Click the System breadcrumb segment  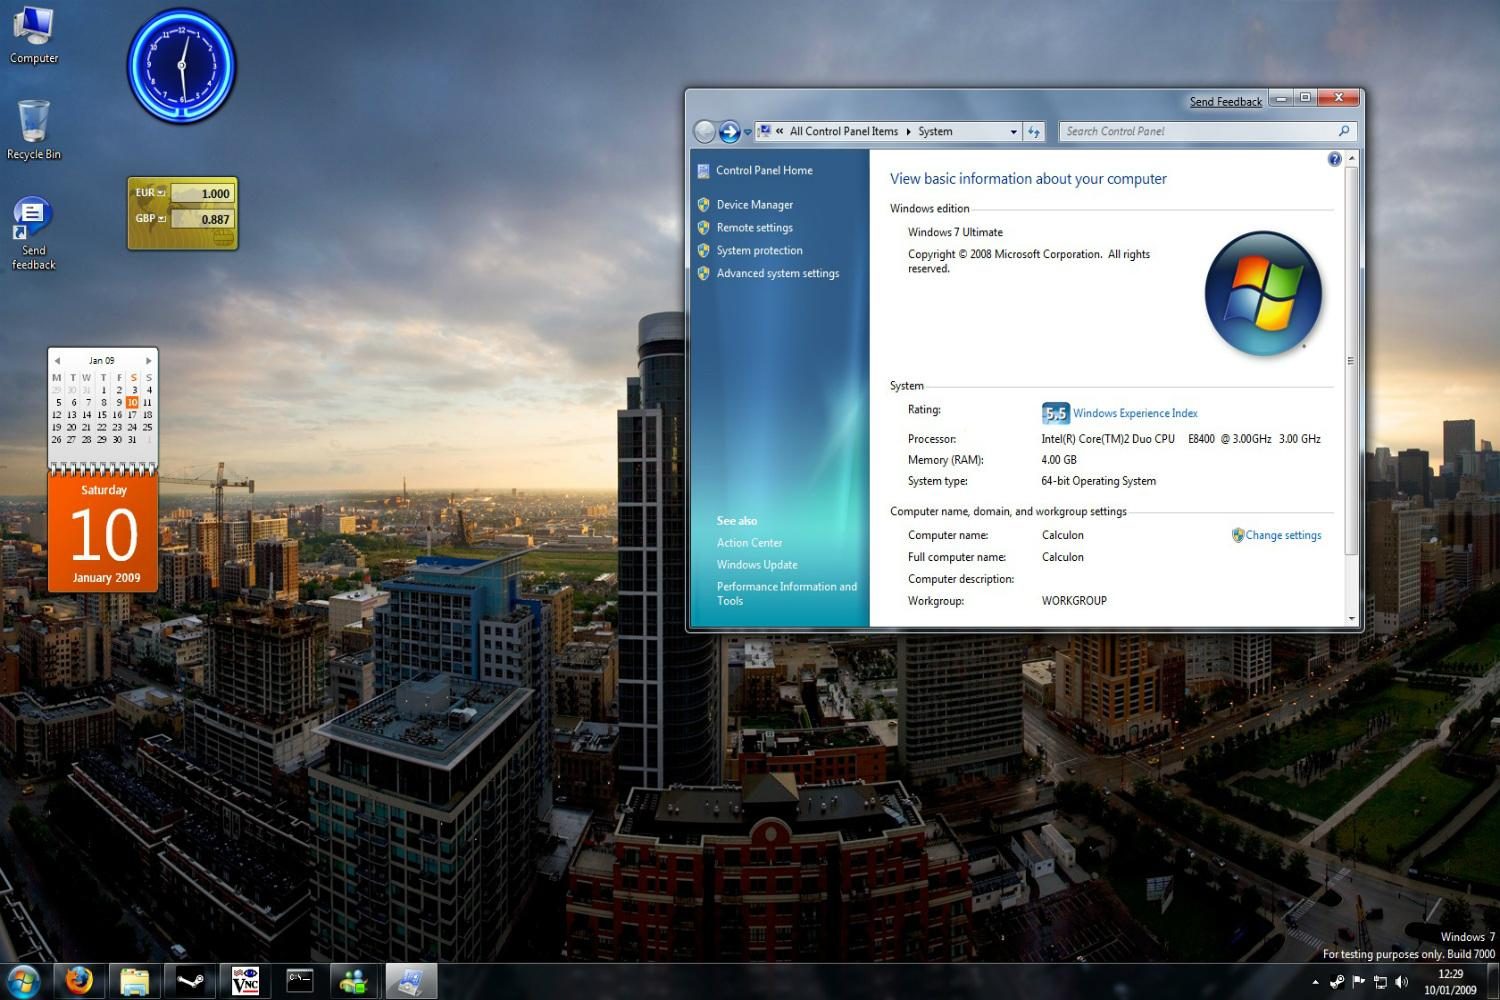[935, 131]
